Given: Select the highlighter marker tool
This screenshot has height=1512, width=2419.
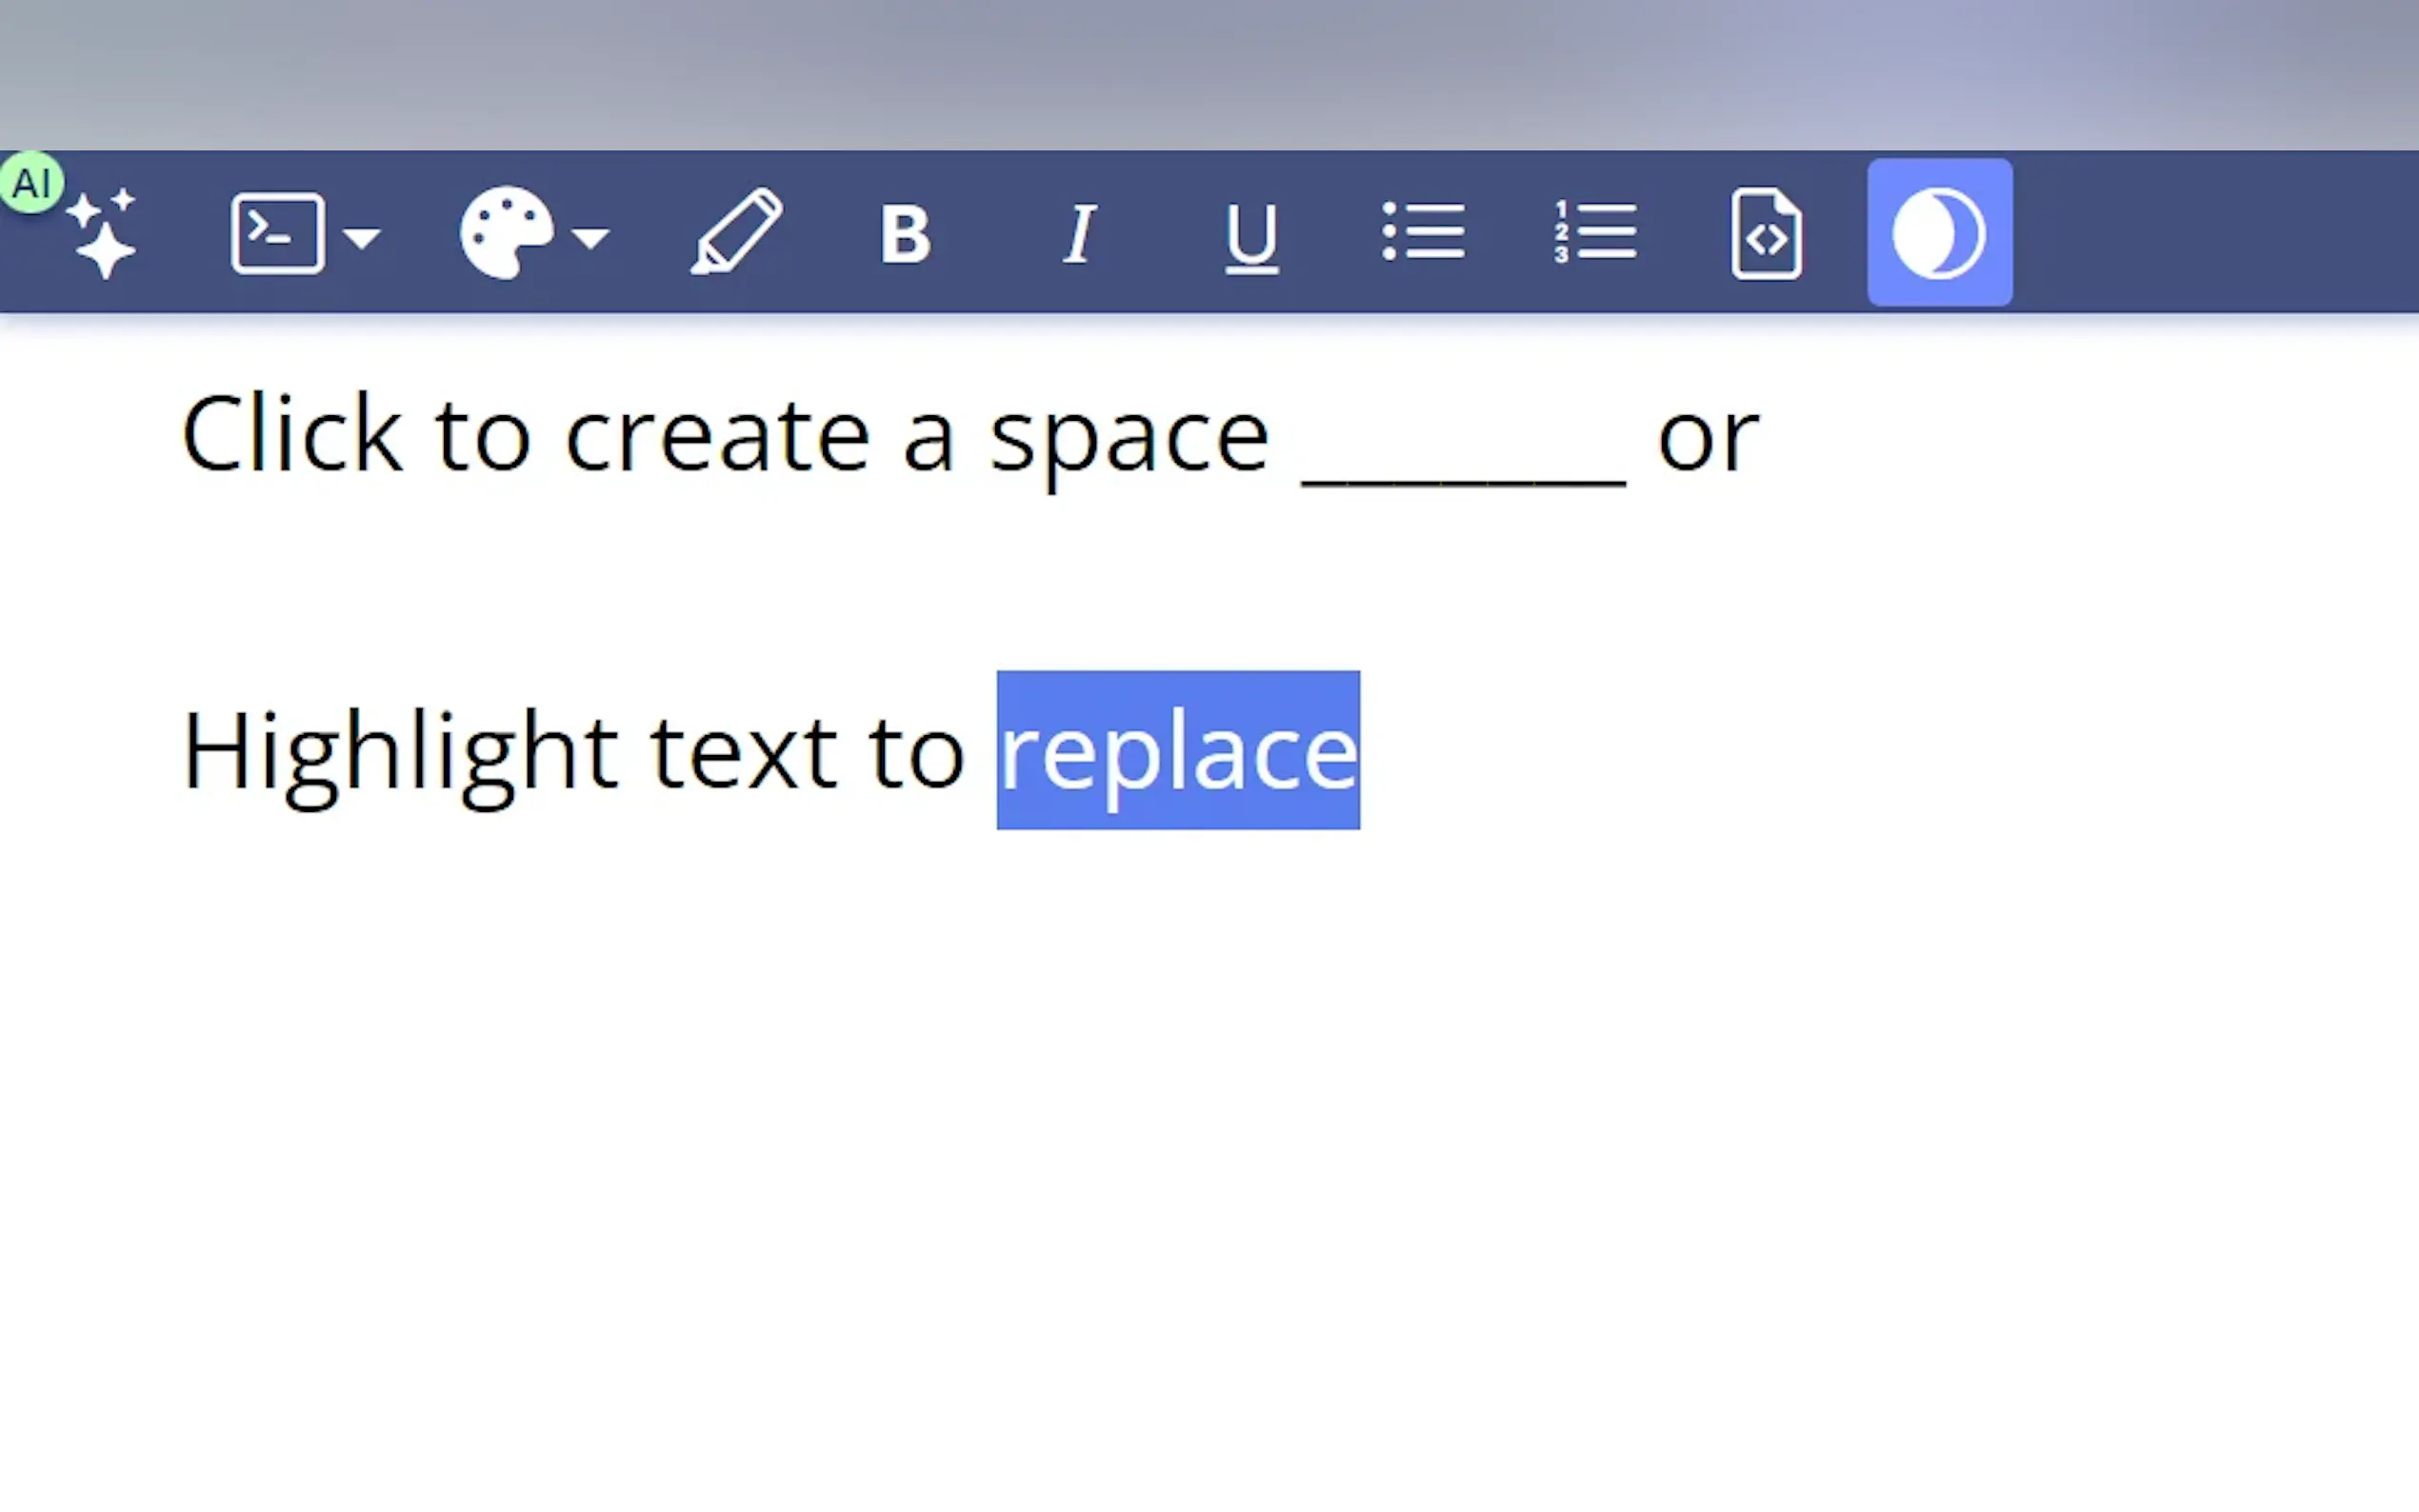Looking at the screenshot, I should [737, 232].
